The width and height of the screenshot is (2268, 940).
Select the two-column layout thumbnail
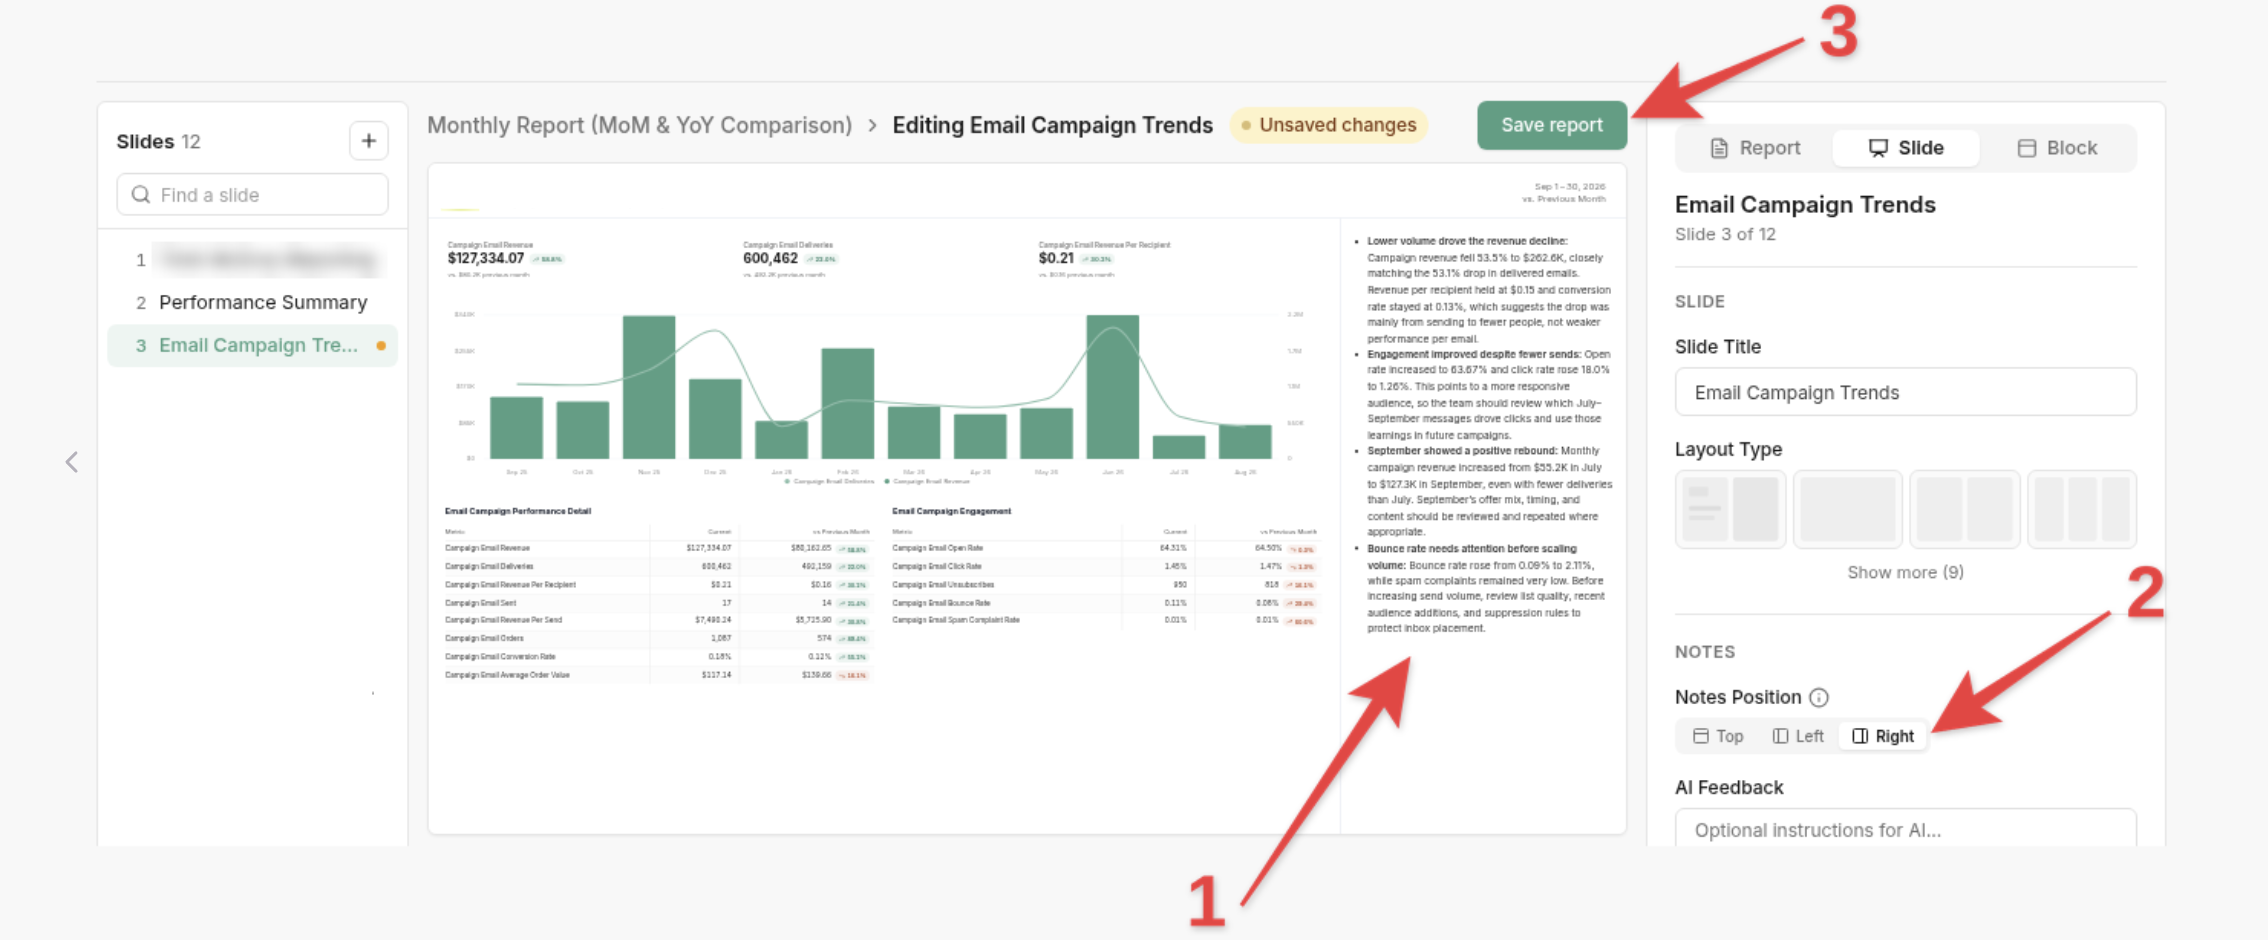click(x=1964, y=509)
